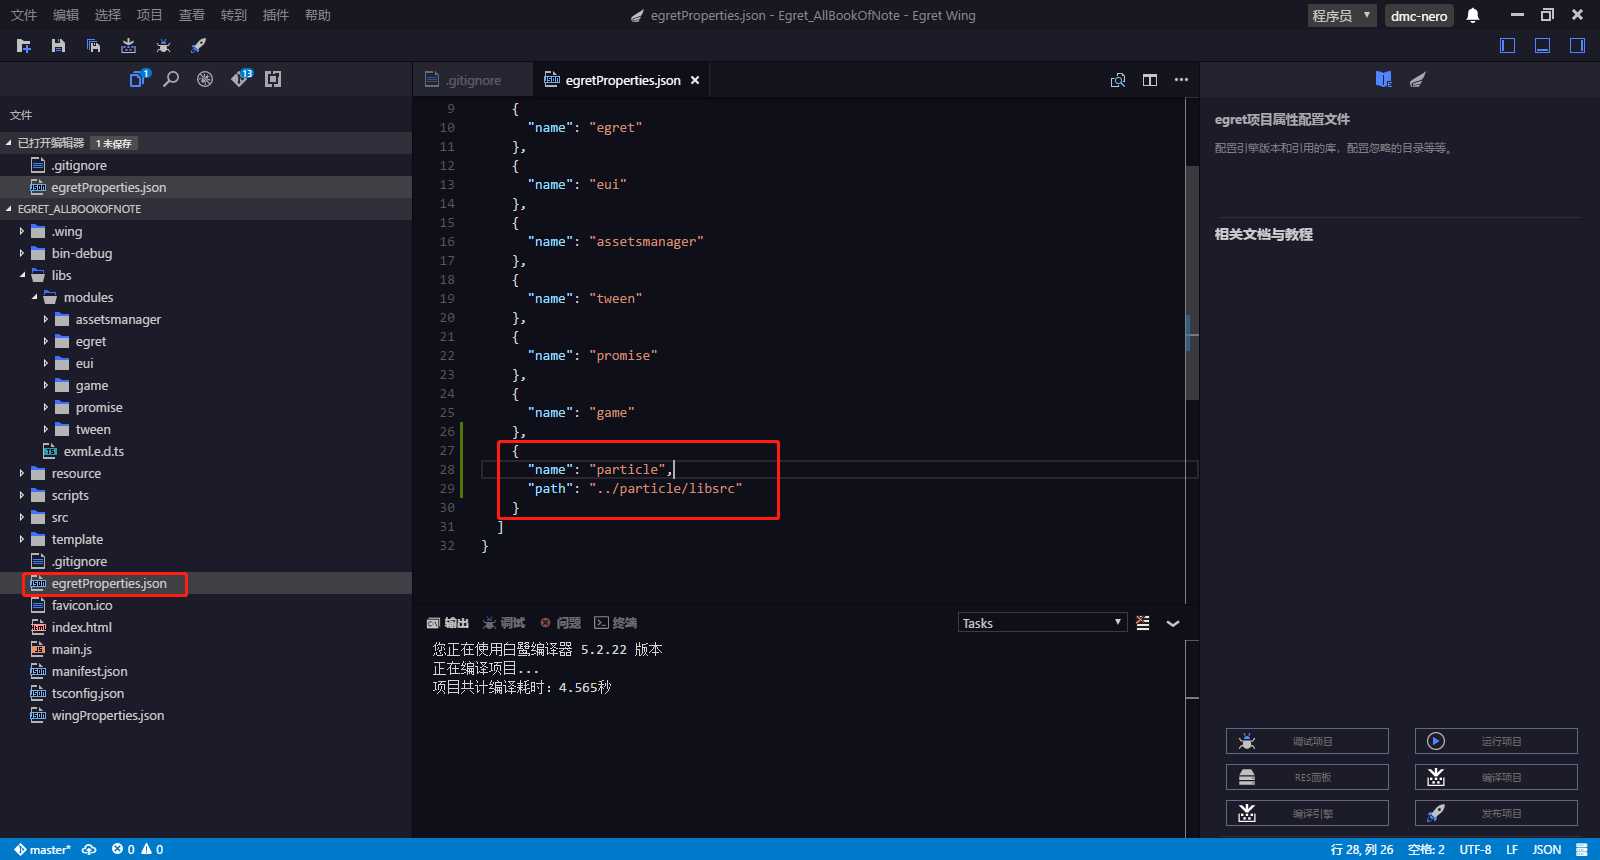Click the publish rocket icon in top toolbar
Screen dimensions: 1600x860
point(198,46)
